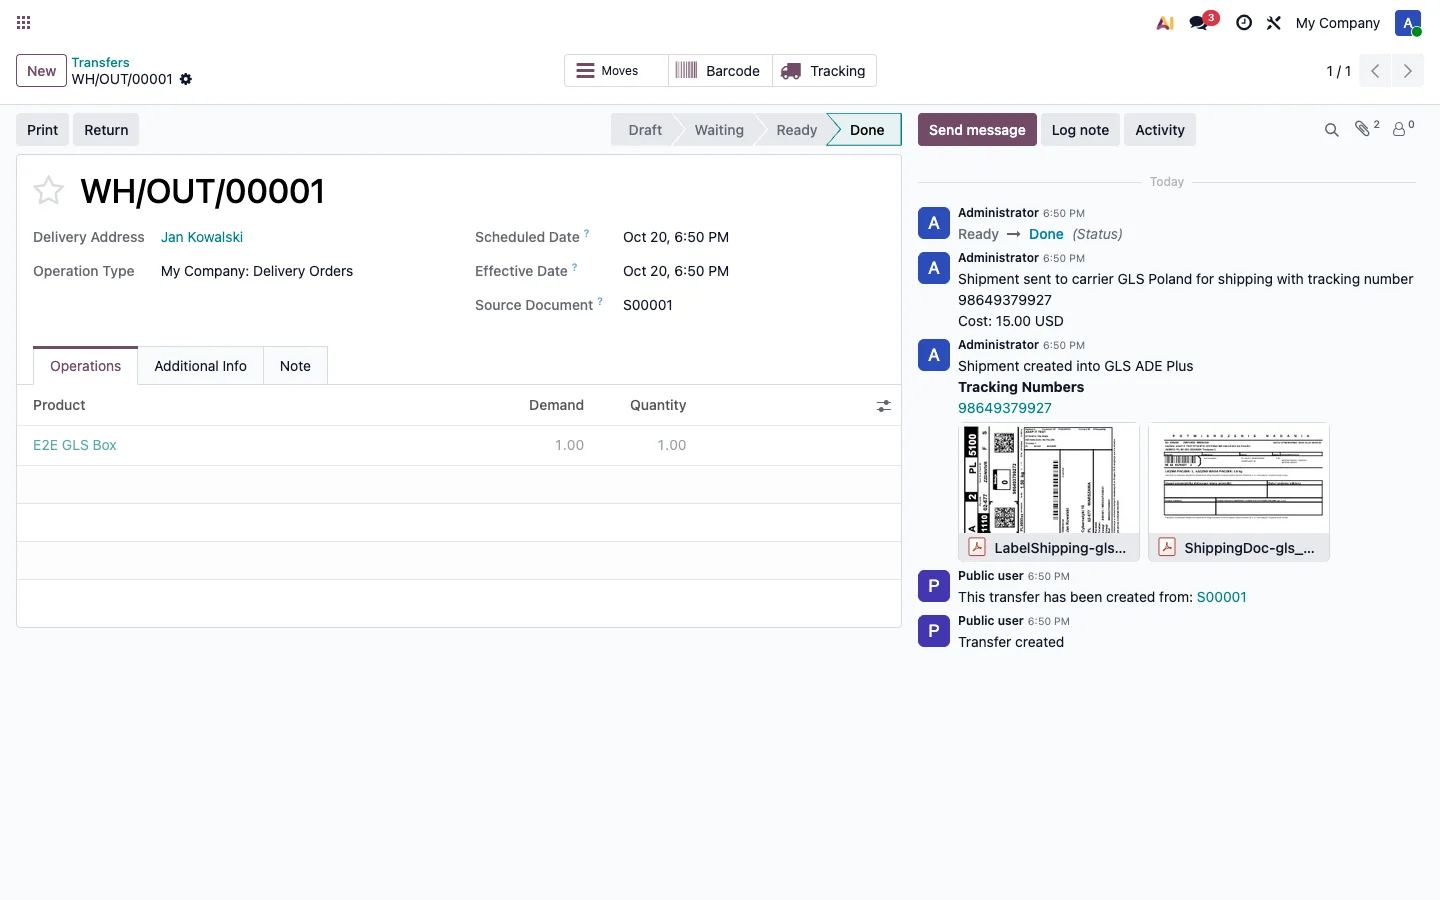Open the Moves smart button
The width and height of the screenshot is (1440, 900).
tap(616, 71)
